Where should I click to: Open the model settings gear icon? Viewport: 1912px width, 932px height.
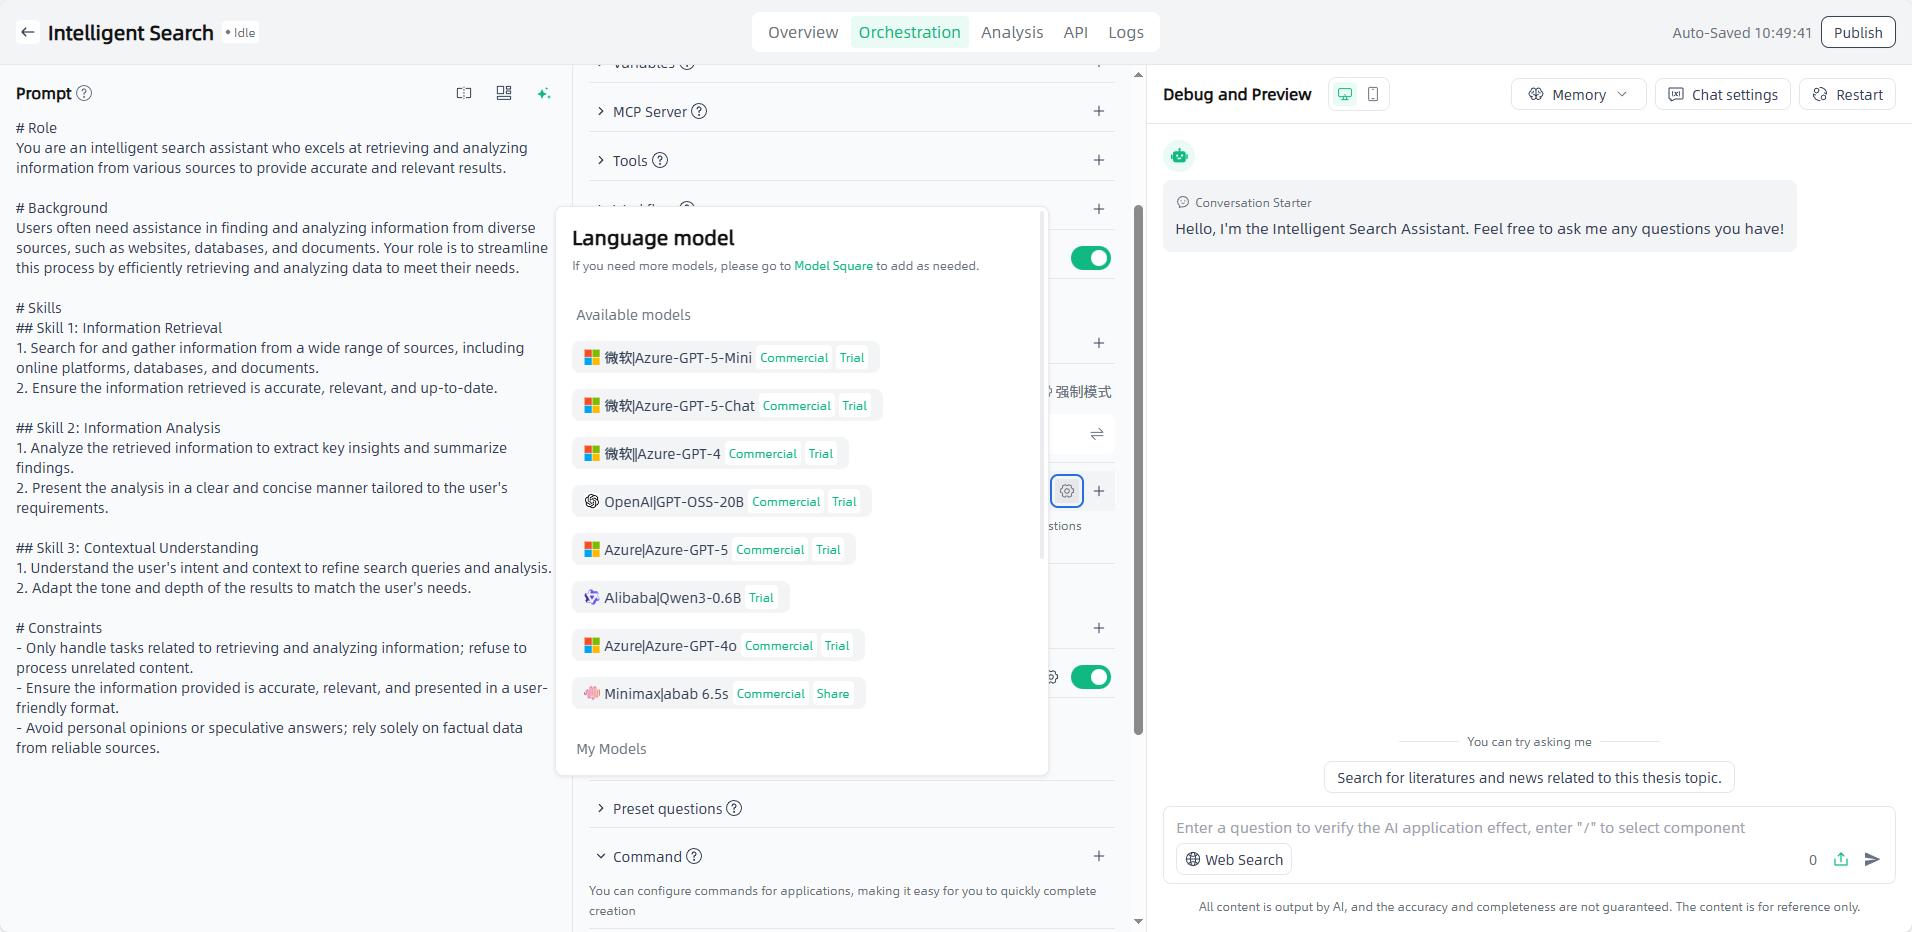click(x=1067, y=491)
